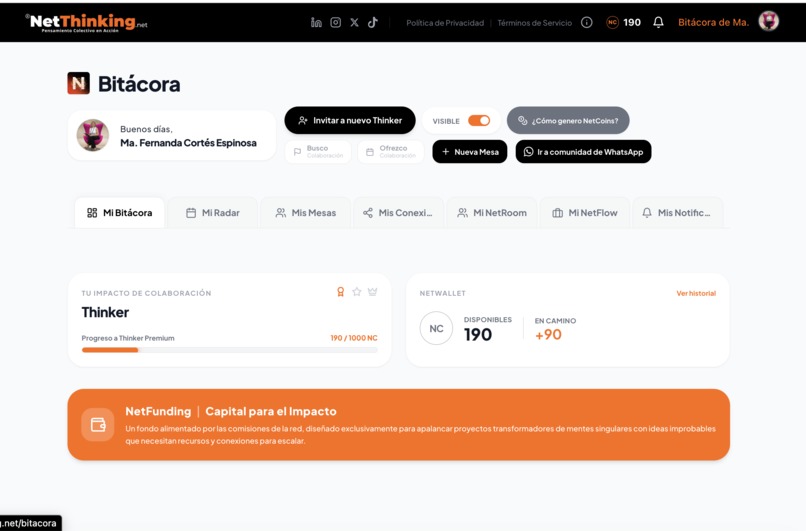The width and height of the screenshot is (806, 531).
Task: Switch to the Mis Mesas tab
Action: click(x=305, y=213)
